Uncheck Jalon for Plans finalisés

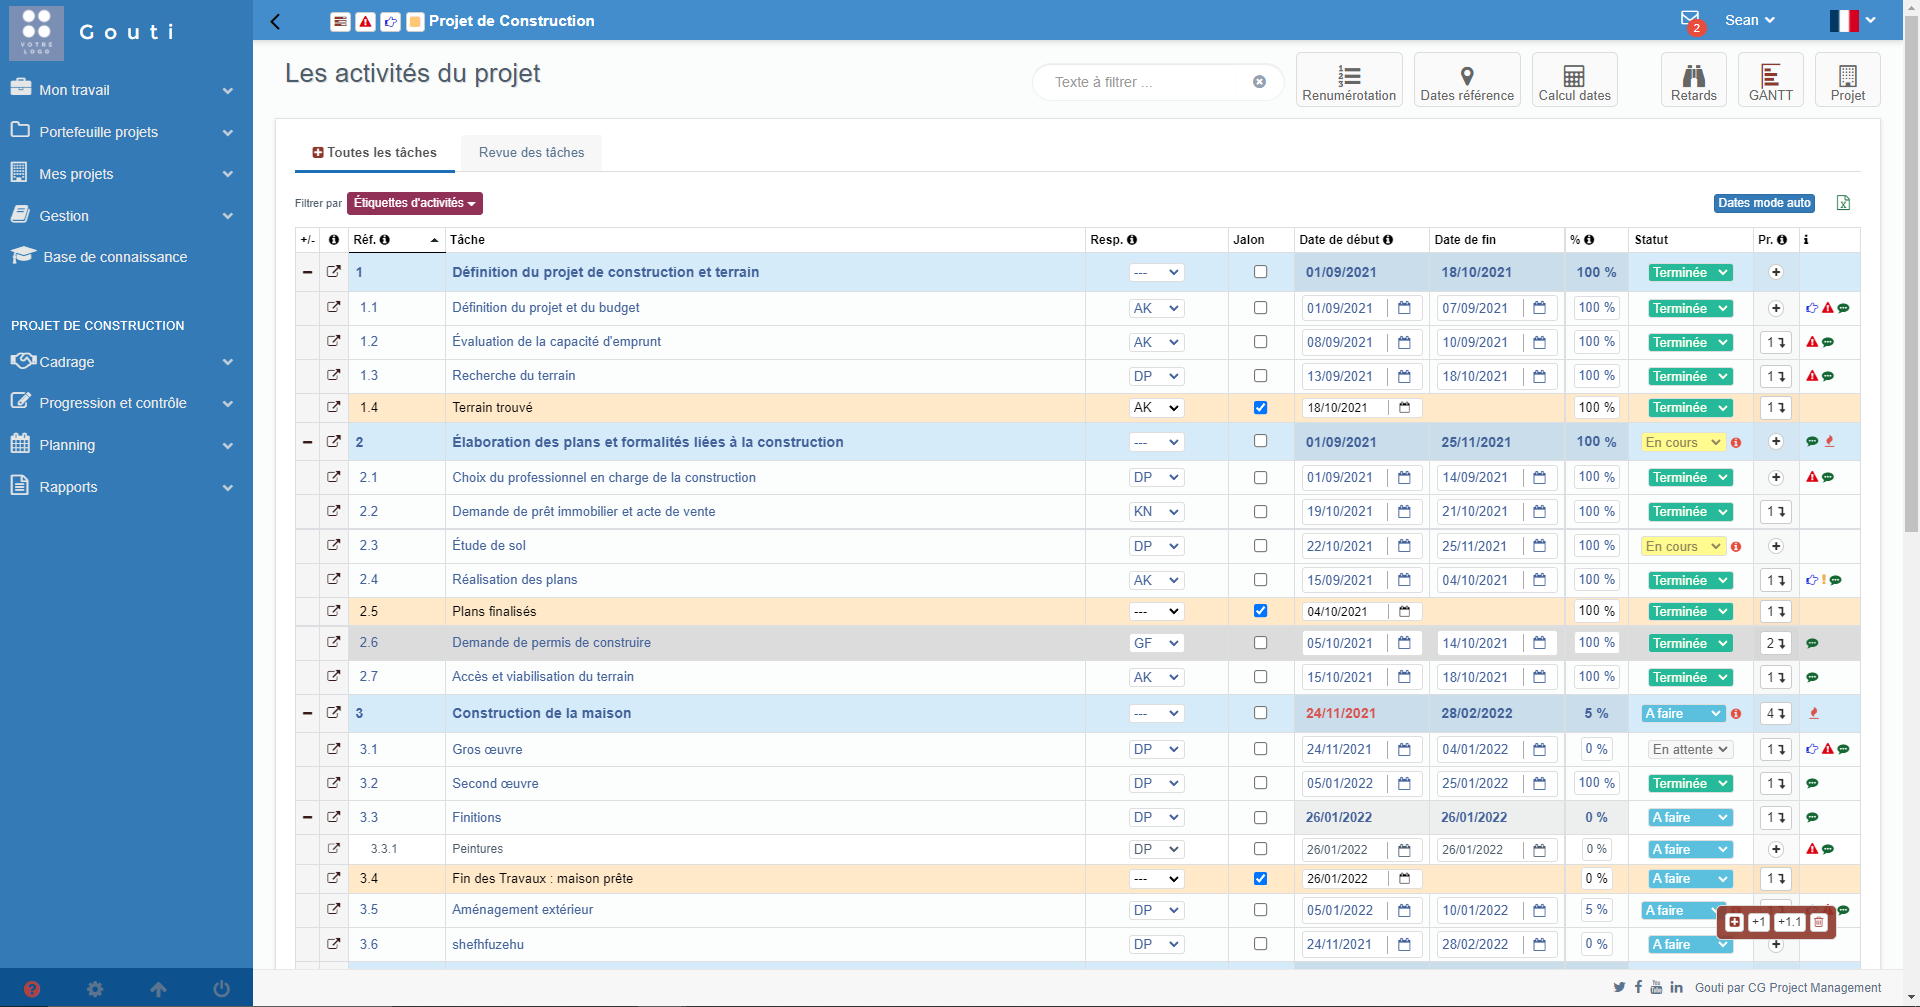pyautogui.click(x=1260, y=611)
